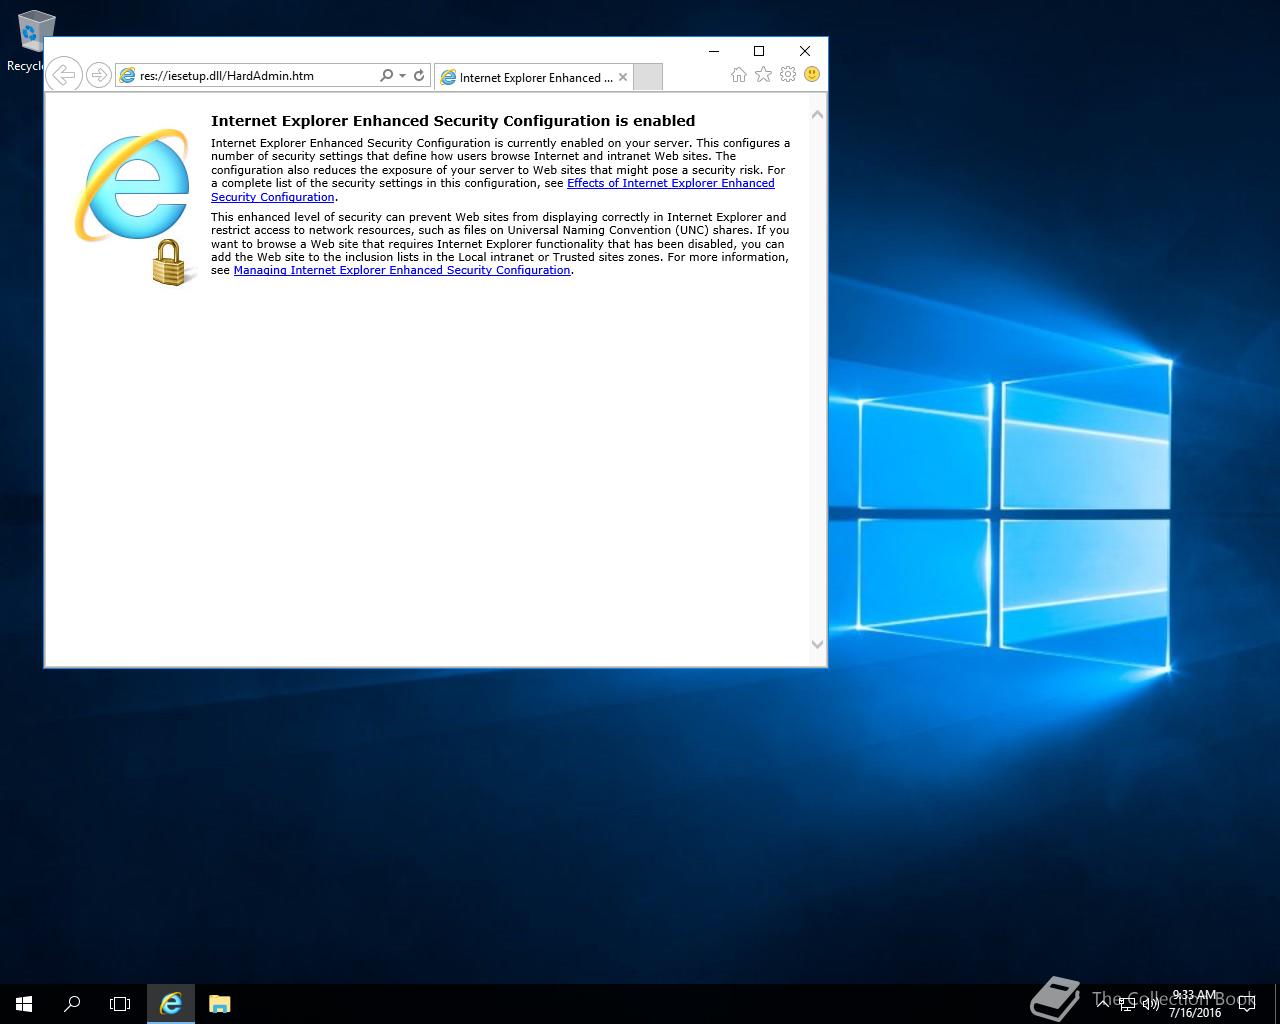This screenshot has width=1280, height=1024.
Task: Go to the Home page icon
Action: (738, 75)
